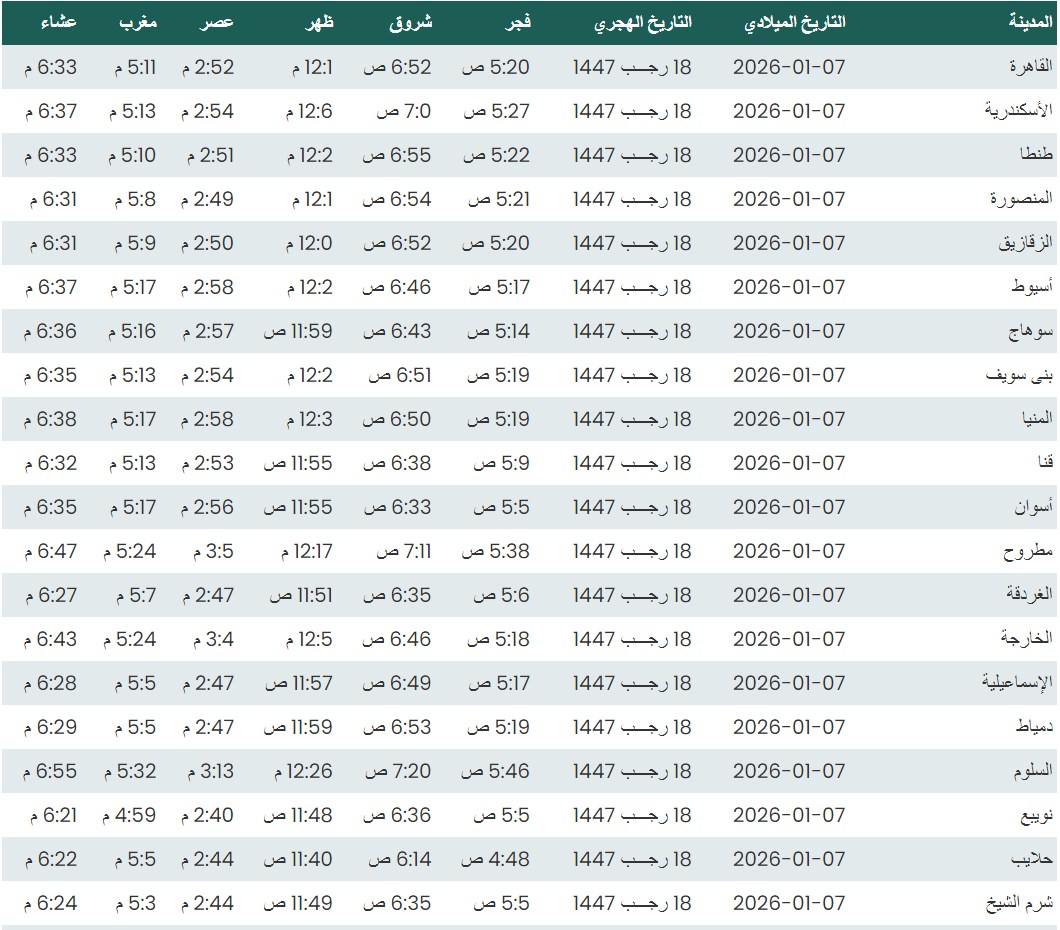The width and height of the screenshot is (1060, 930).
Task: Click the Fajr time for مطروح
Action: coord(496,551)
